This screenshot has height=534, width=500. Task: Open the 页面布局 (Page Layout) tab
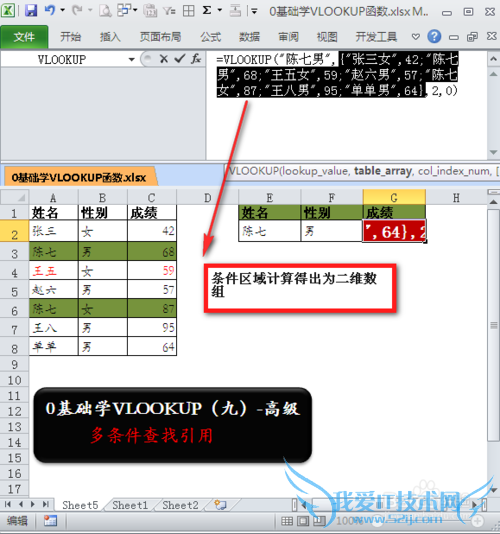pyautogui.click(x=160, y=36)
